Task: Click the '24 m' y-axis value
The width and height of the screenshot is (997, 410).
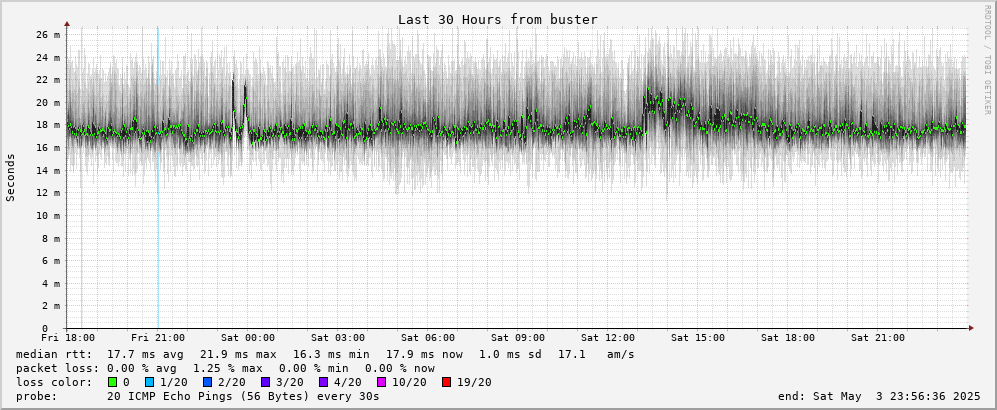Action: pyautogui.click(x=48, y=57)
